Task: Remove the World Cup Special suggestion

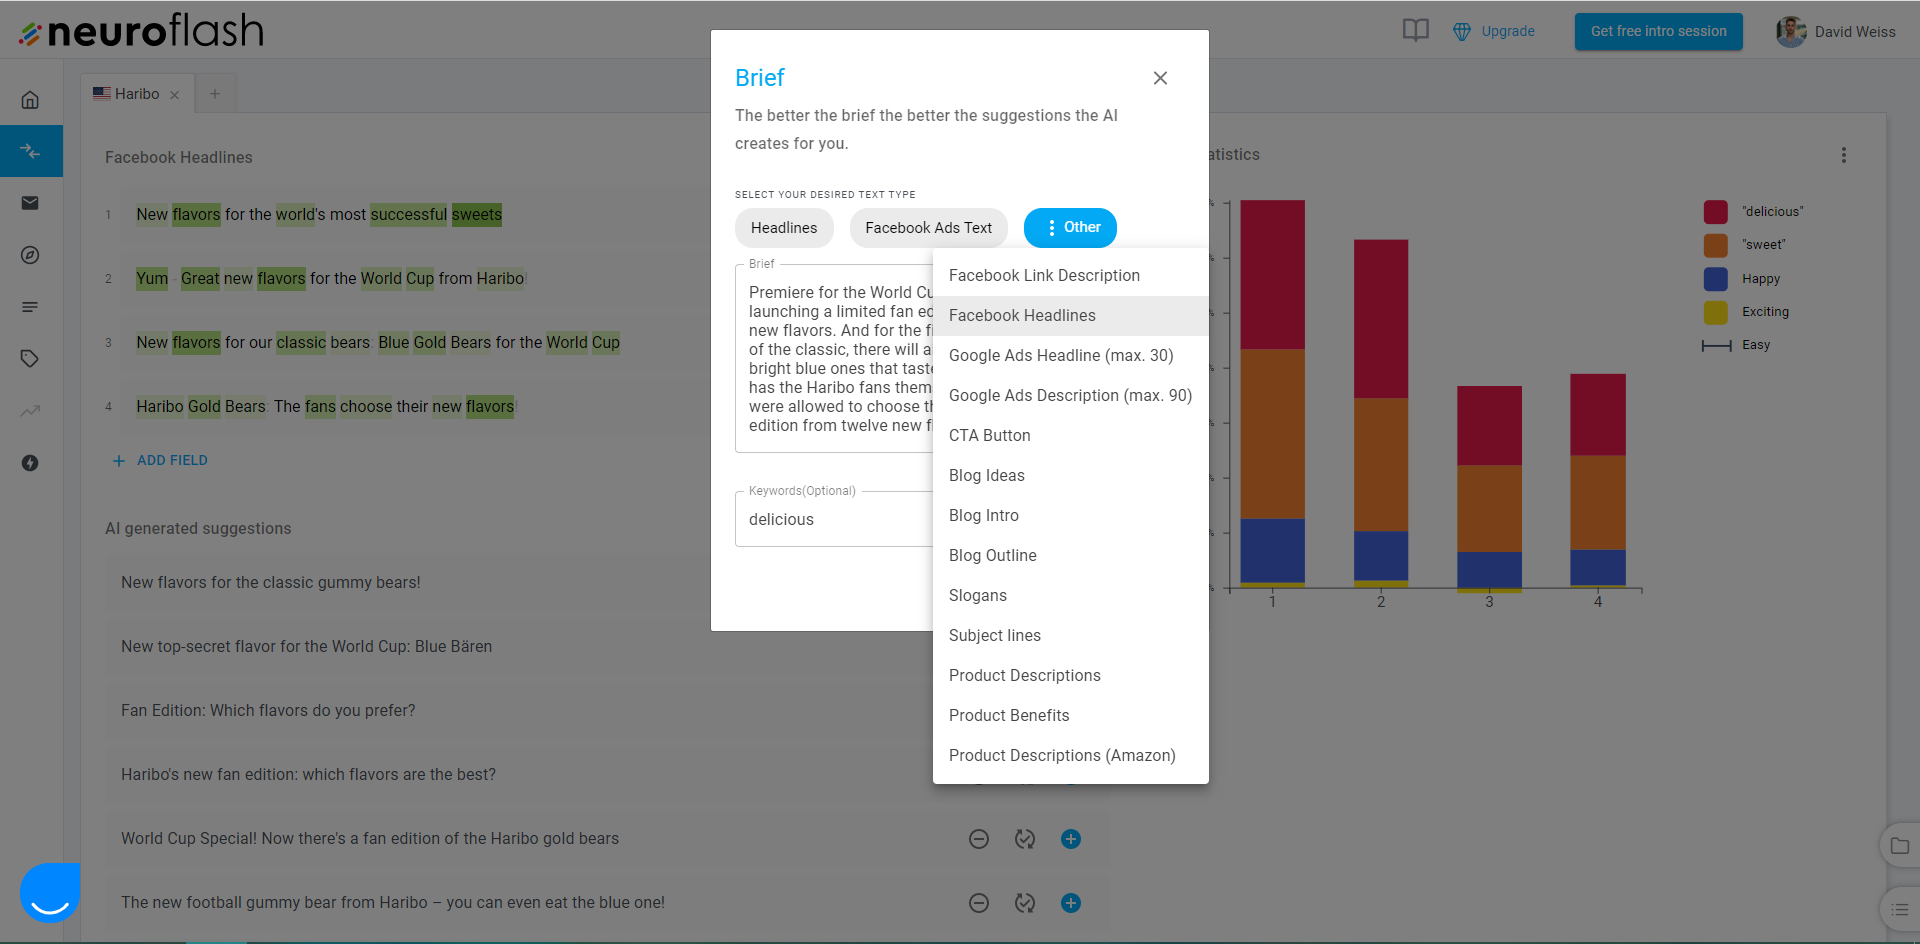Action: coord(978,839)
